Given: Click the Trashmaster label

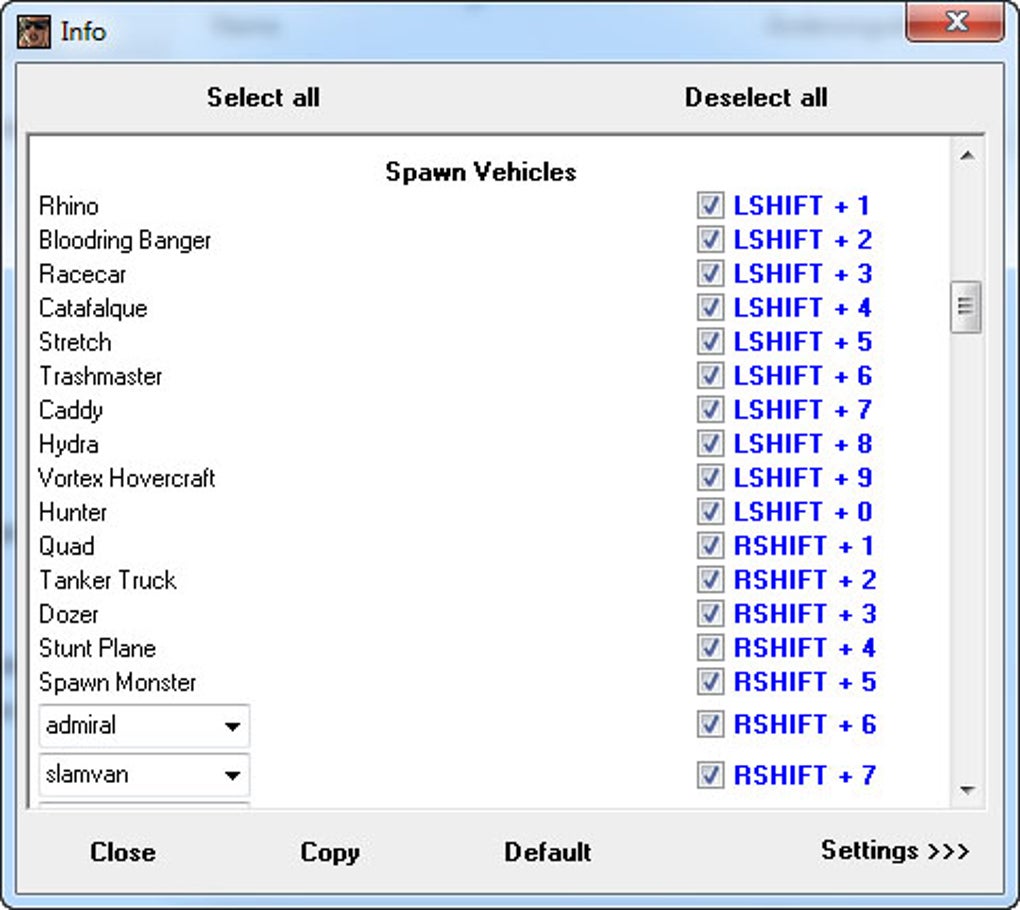Looking at the screenshot, I should (x=101, y=376).
